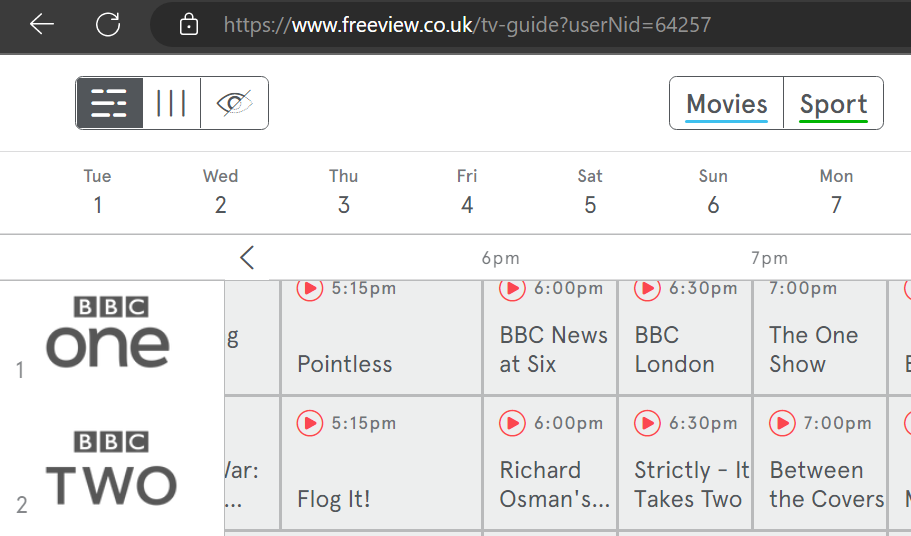911x536 pixels.
Task: Open The One Show programme listing
Action: [x=814, y=349]
